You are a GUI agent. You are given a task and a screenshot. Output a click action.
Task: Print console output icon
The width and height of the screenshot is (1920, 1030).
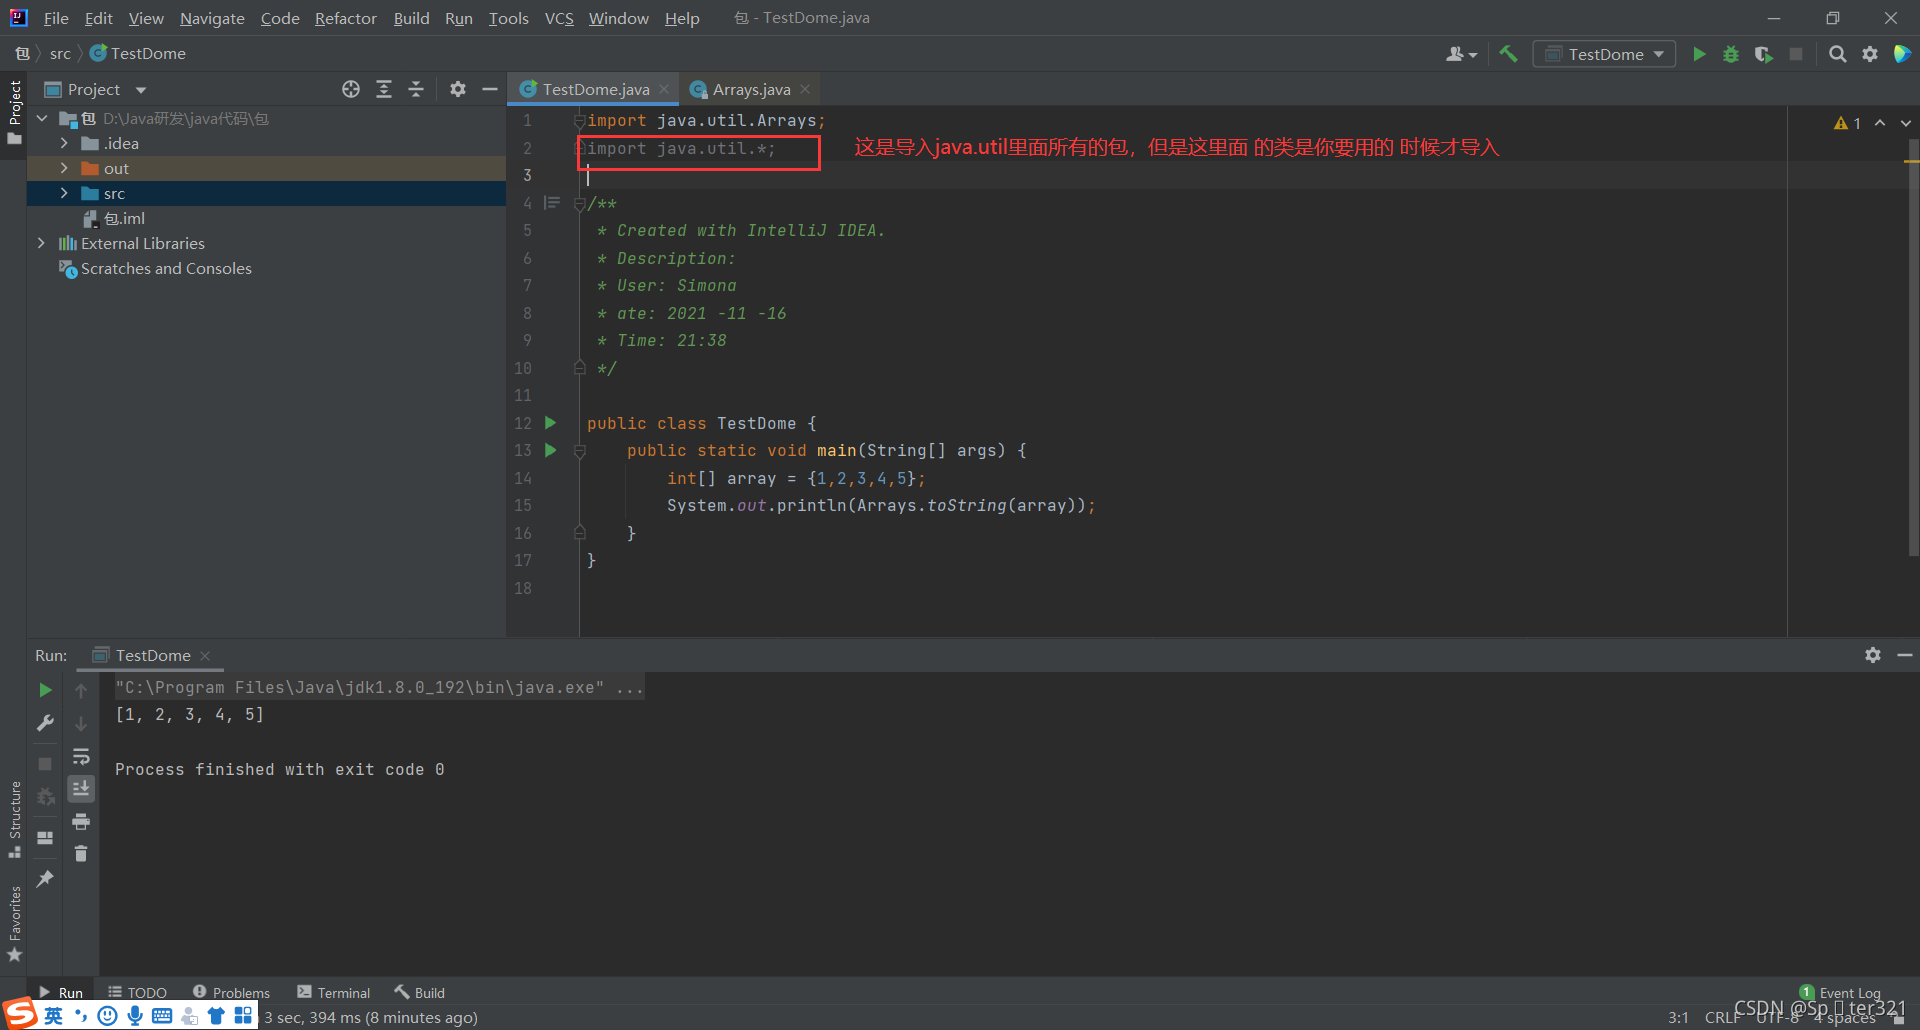click(81, 821)
